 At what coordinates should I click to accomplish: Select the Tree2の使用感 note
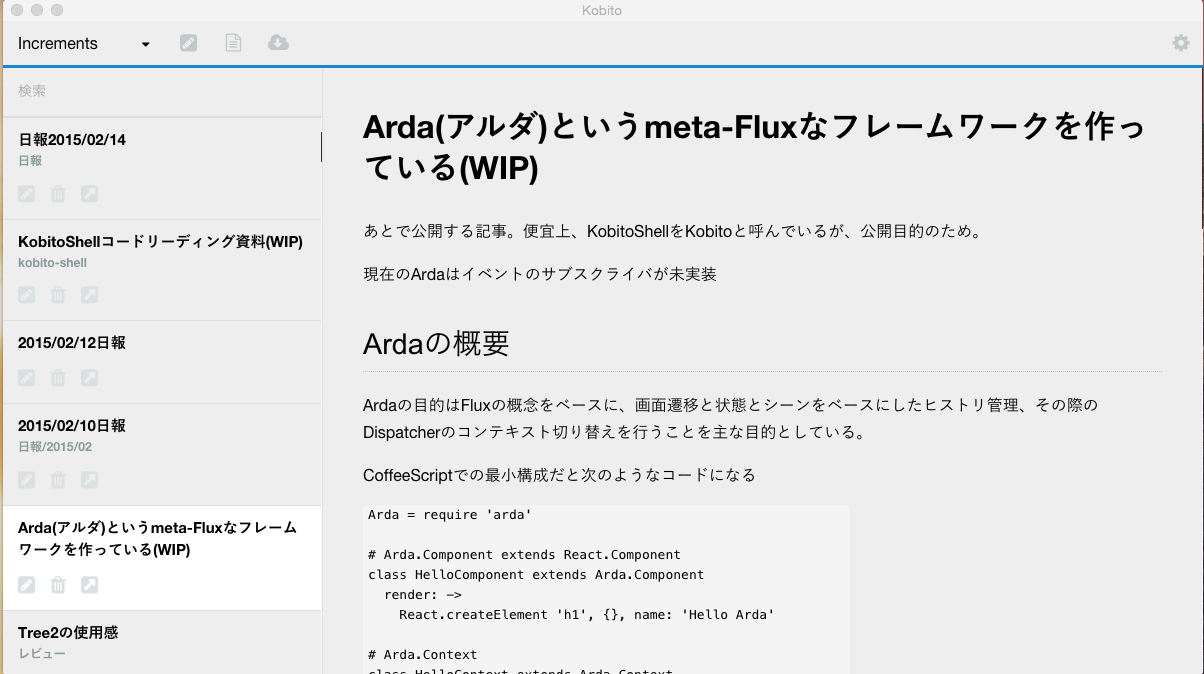tap(162, 643)
